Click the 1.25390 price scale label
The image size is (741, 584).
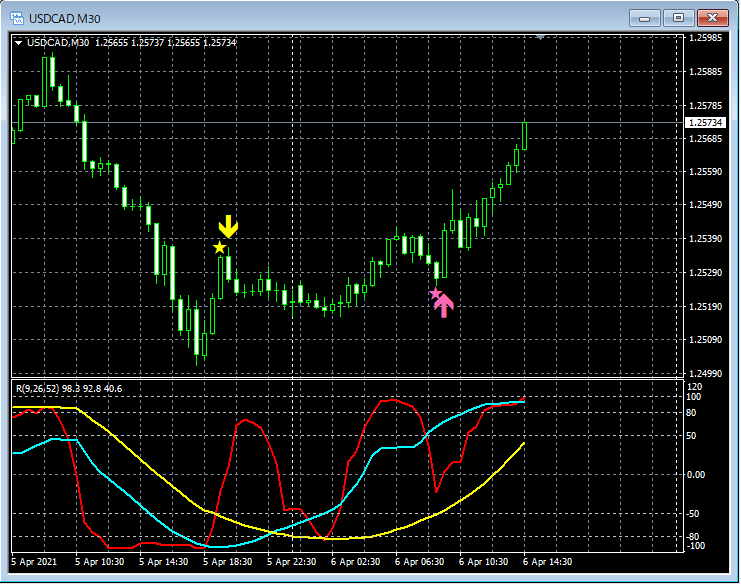tap(706, 239)
